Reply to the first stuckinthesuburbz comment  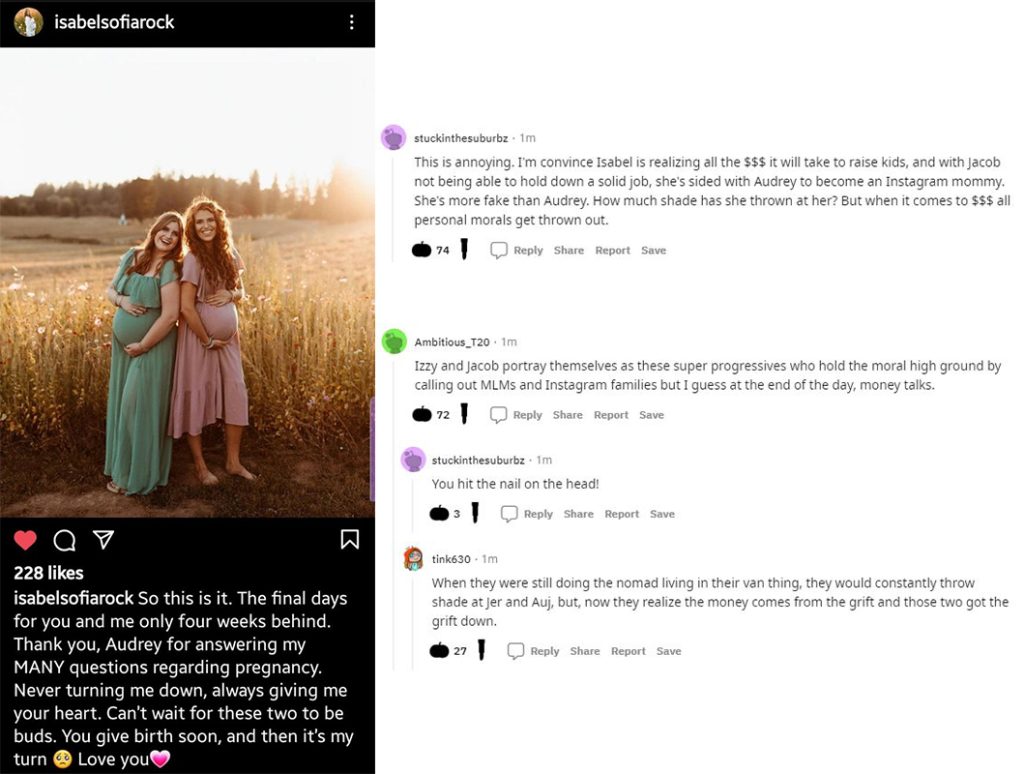(517, 250)
